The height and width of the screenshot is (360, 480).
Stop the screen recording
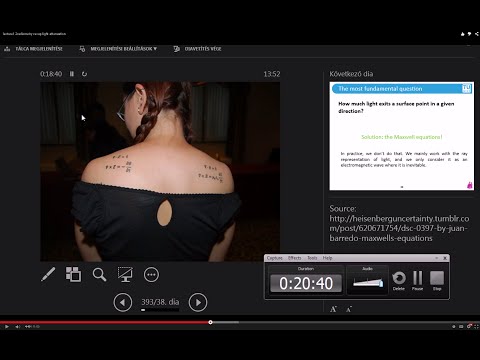(437, 281)
